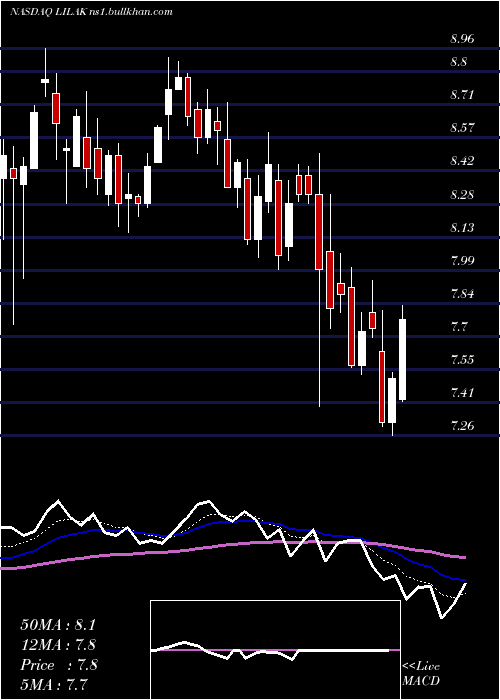Screen dimensions: 500x700
Task: Click the last white candlestick on the right
Action: (403, 359)
